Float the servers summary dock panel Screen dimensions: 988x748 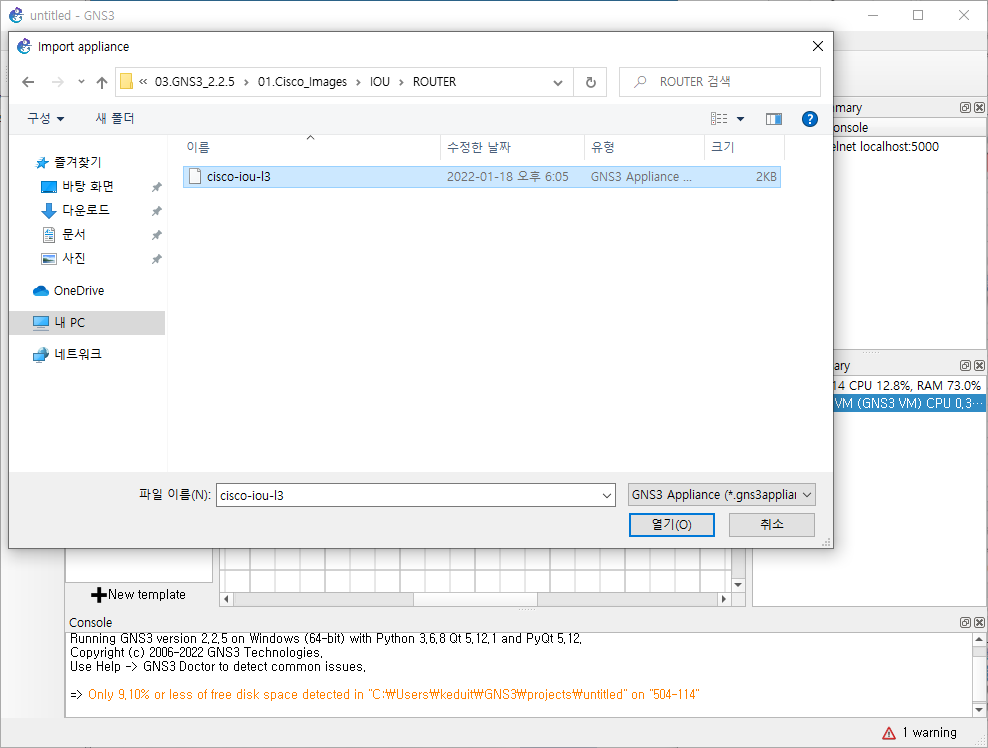click(965, 365)
